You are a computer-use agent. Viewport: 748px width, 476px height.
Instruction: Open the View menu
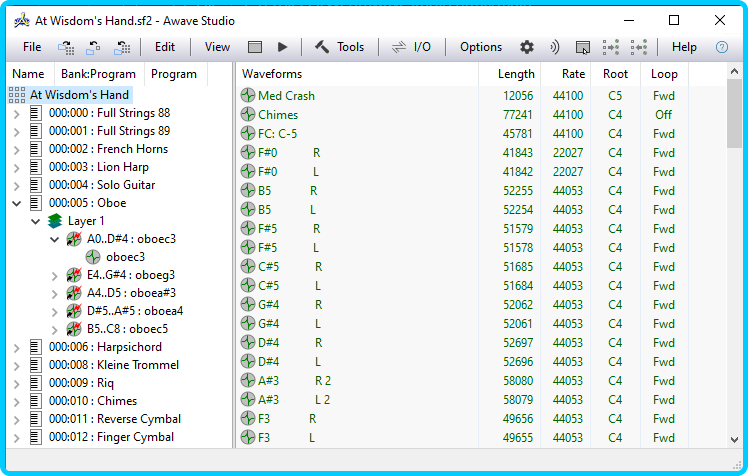pos(217,47)
